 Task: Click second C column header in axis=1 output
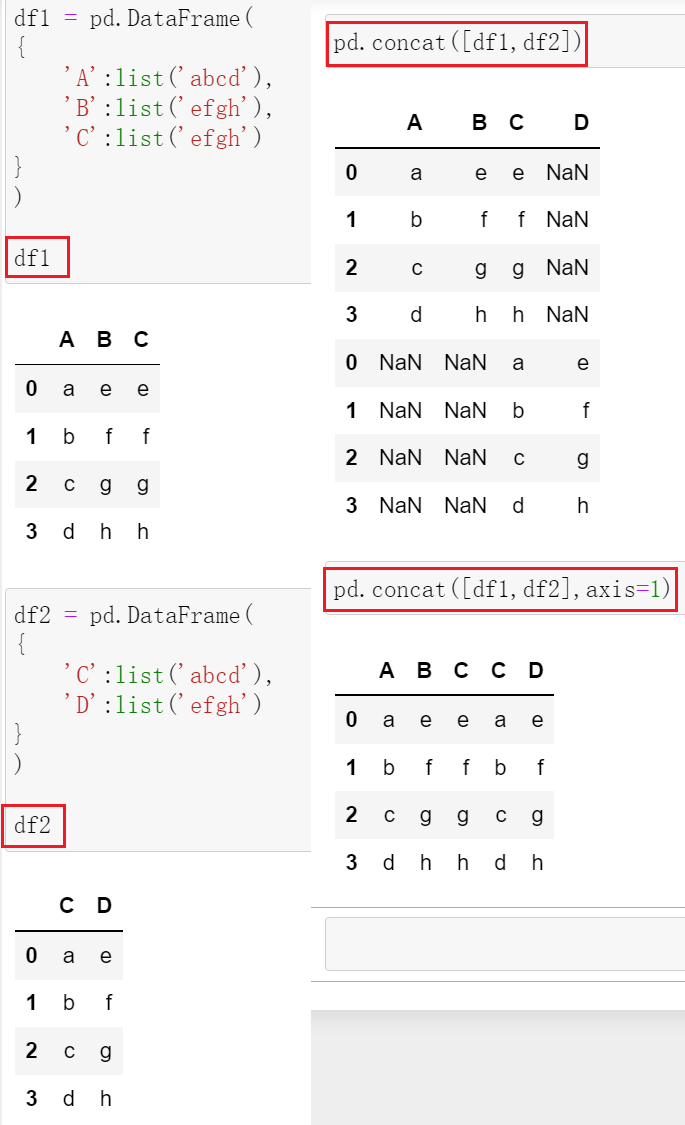coord(499,671)
